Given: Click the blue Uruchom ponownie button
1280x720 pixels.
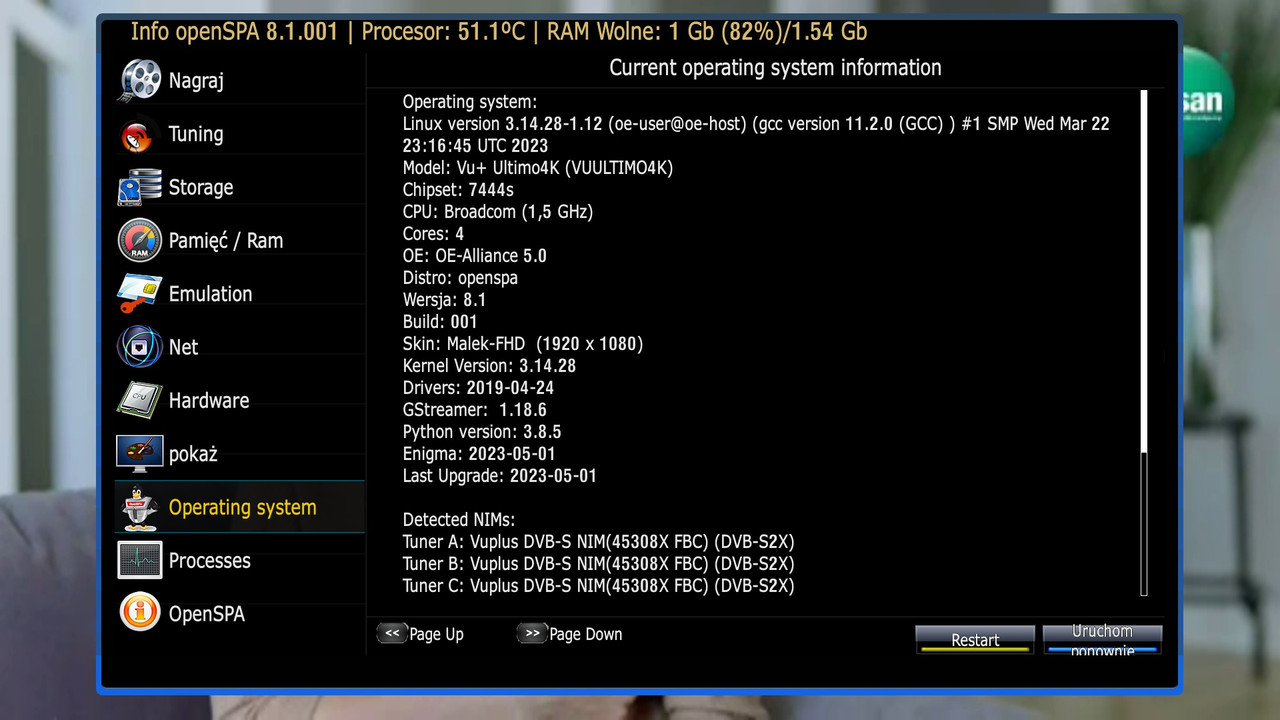Looking at the screenshot, I should click(x=1102, y=640).
